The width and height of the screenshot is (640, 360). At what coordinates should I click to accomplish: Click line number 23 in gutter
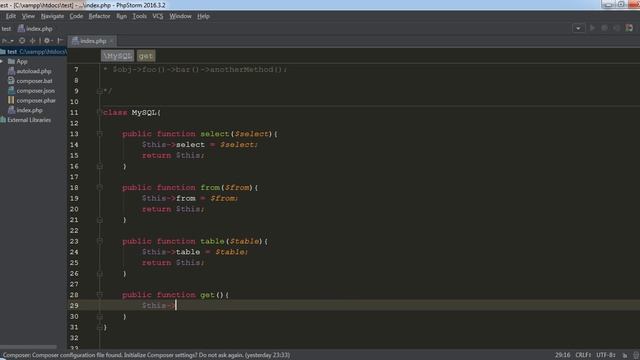tap(74, 241)
